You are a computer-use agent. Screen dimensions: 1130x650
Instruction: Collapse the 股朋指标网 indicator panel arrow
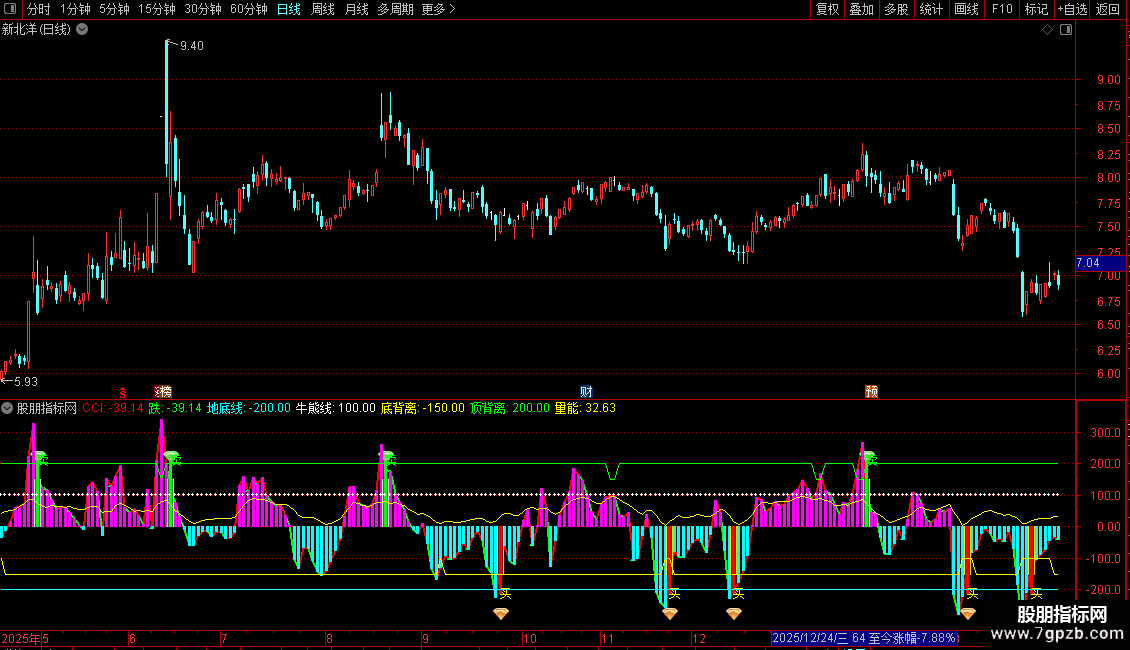pyautogui.click(x=7, y=408)
